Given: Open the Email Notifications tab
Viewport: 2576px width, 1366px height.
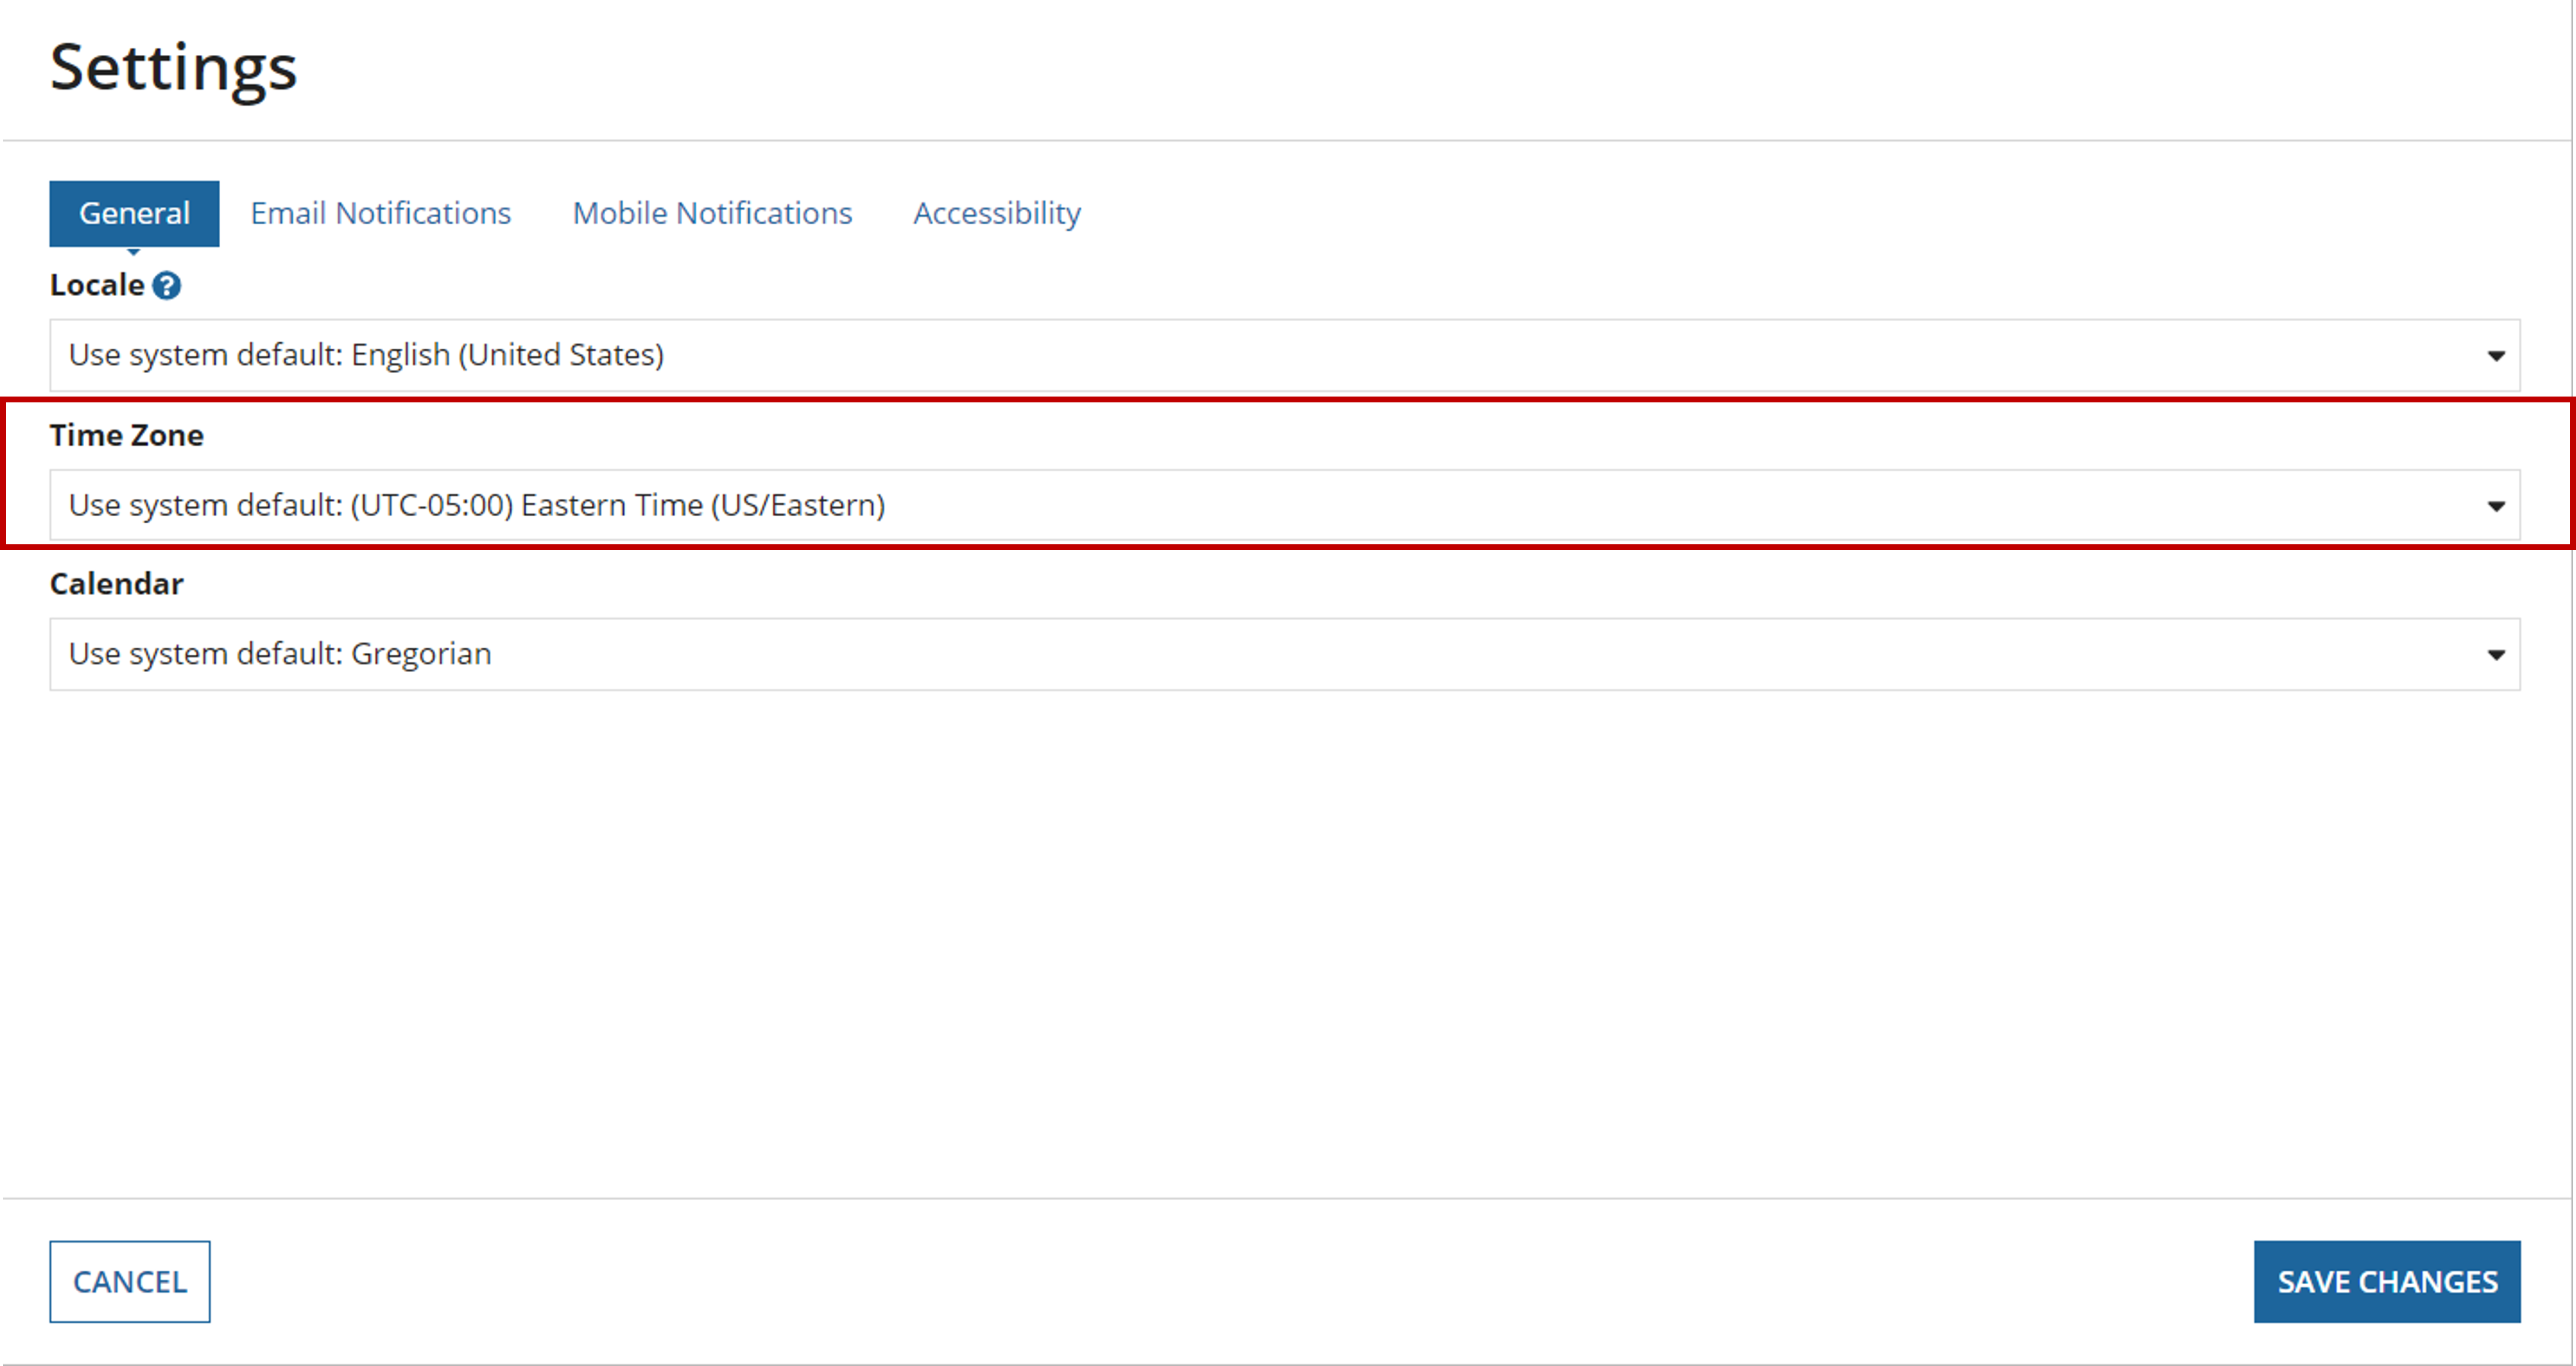Looking at the screenshot, I should (x=380, y=213).
